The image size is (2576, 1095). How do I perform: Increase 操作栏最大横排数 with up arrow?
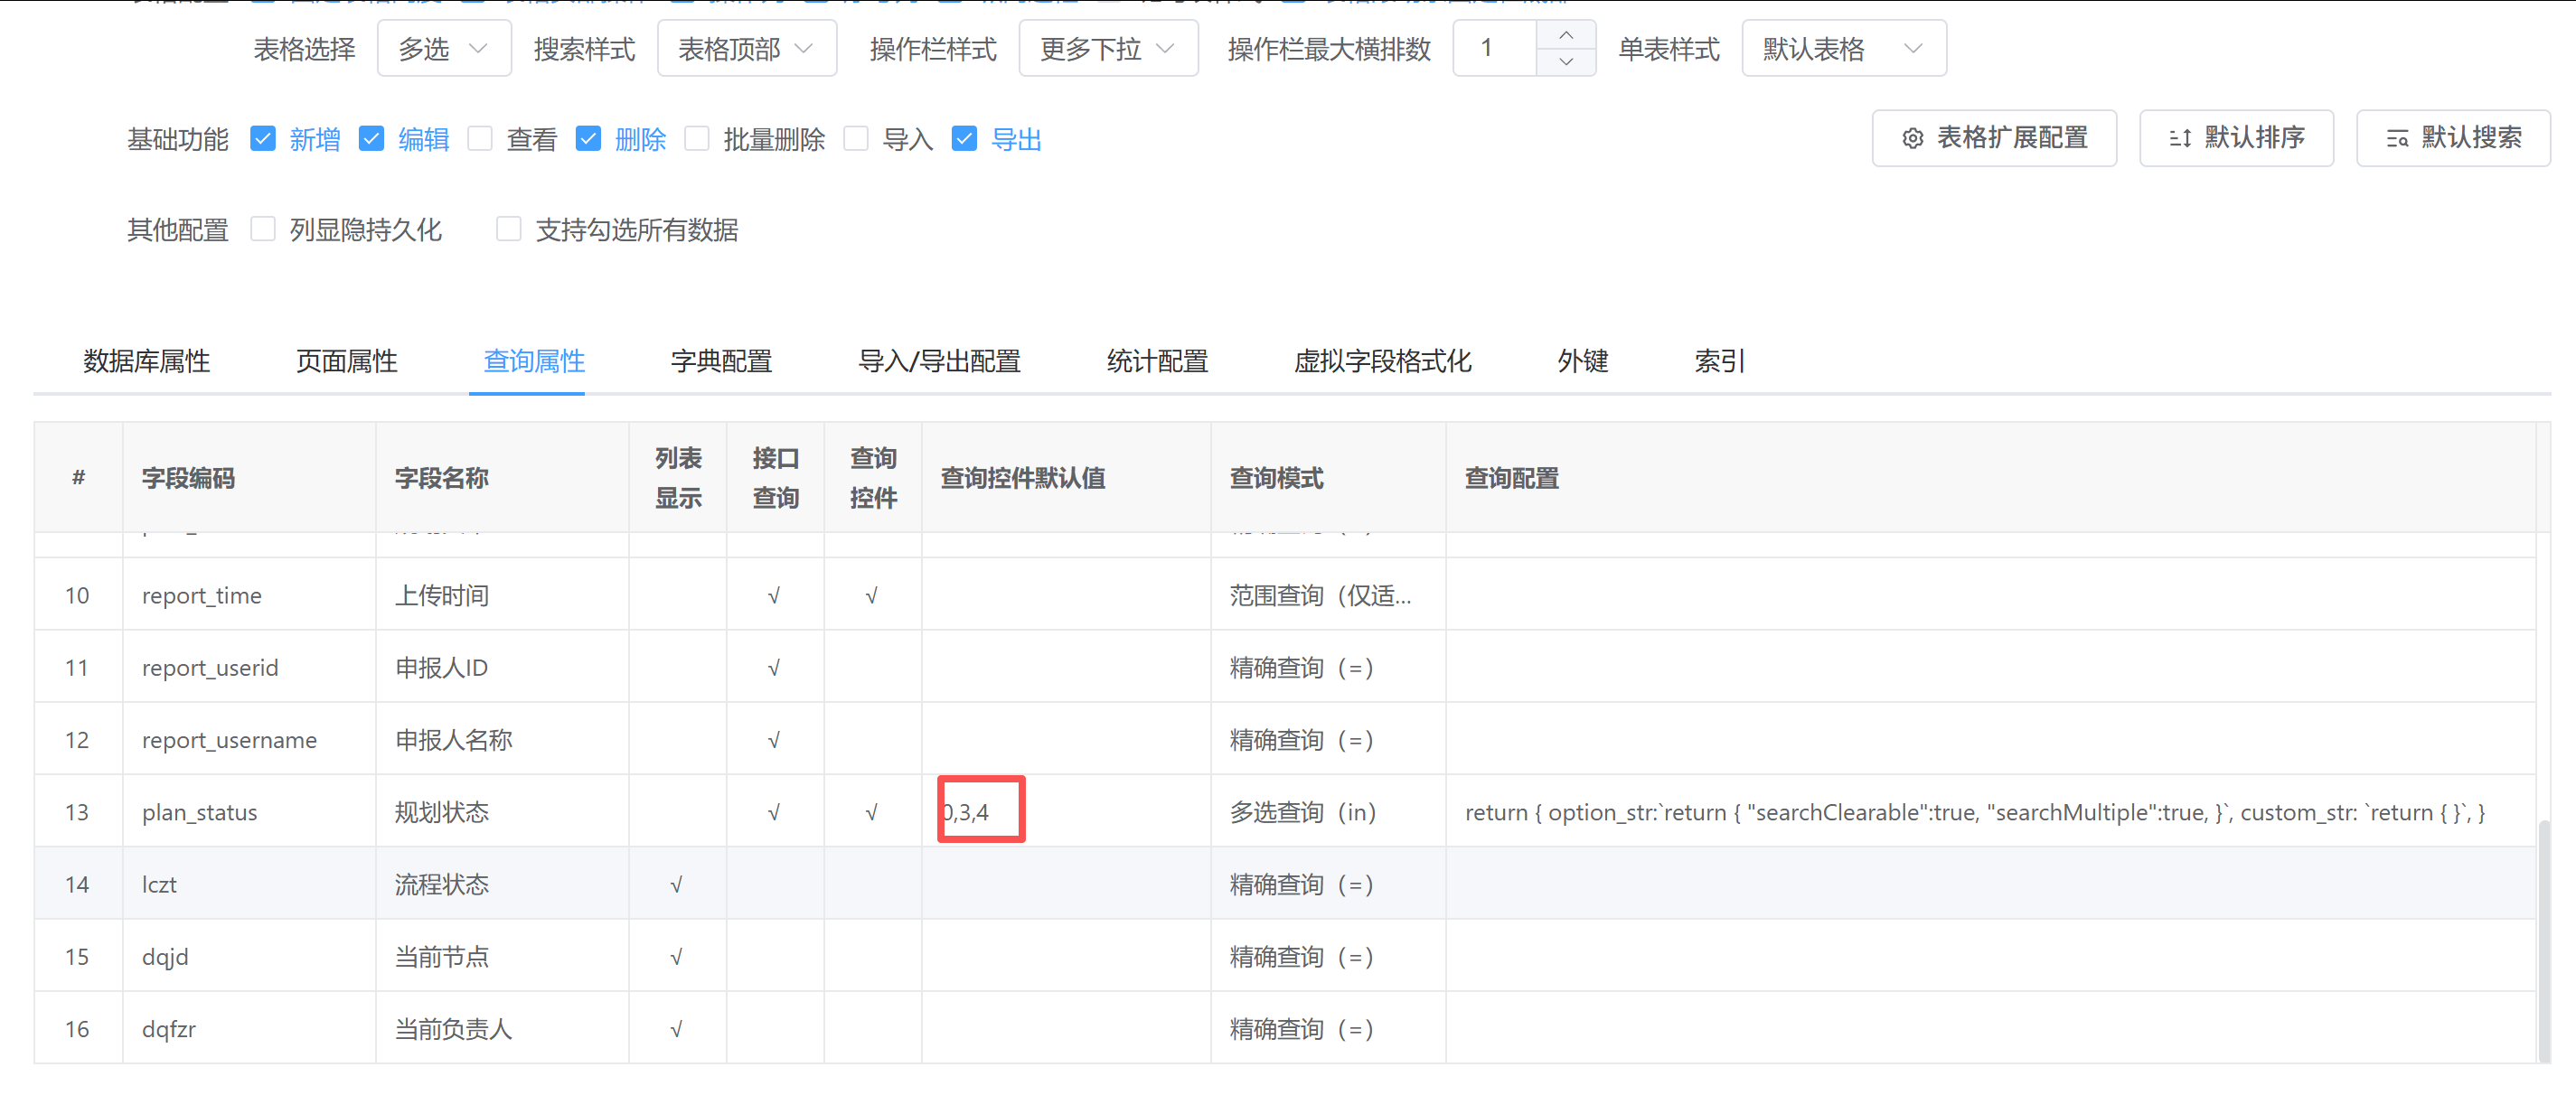(1566, 35)
